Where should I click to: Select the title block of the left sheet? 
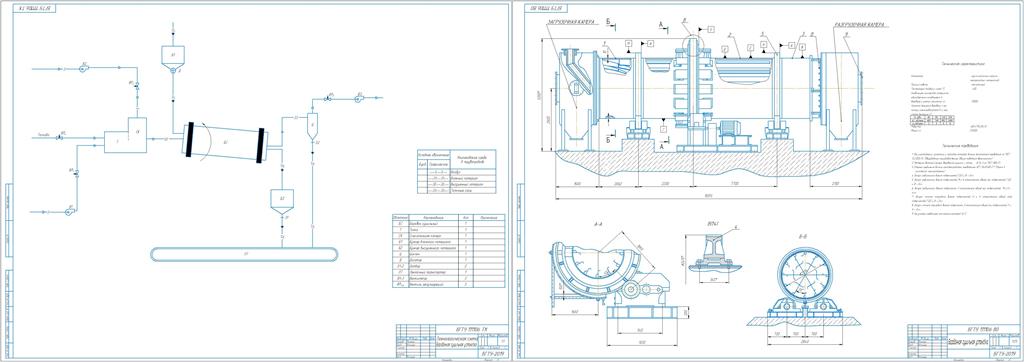coord(451,340)
